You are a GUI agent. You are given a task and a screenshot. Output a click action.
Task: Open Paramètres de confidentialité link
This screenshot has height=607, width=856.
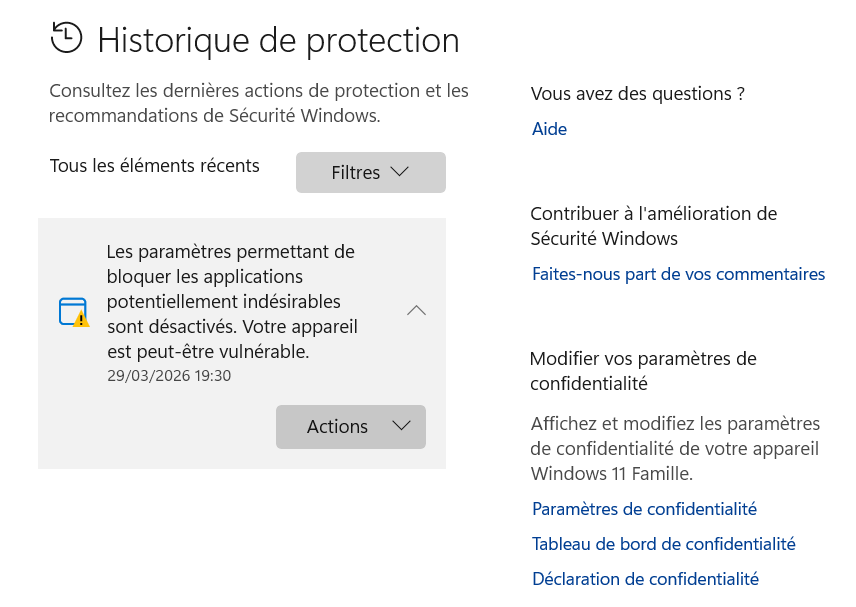click(644, 509)
